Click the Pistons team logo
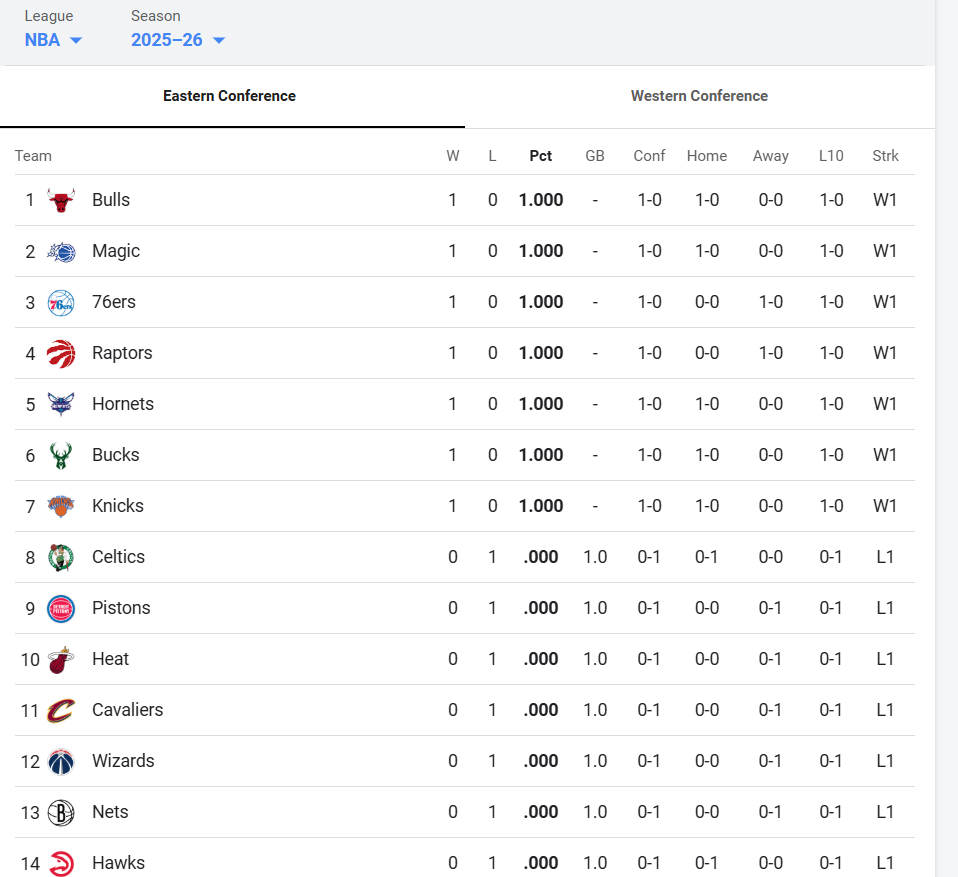The height and width of the screenshot is (877, 958). click(x=61, y=609)
